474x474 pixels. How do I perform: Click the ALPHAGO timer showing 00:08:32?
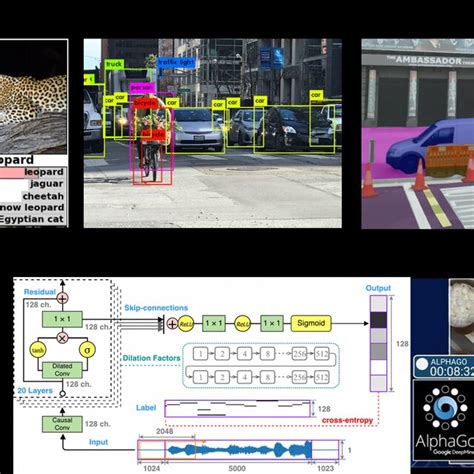click(x=444, y=367)
